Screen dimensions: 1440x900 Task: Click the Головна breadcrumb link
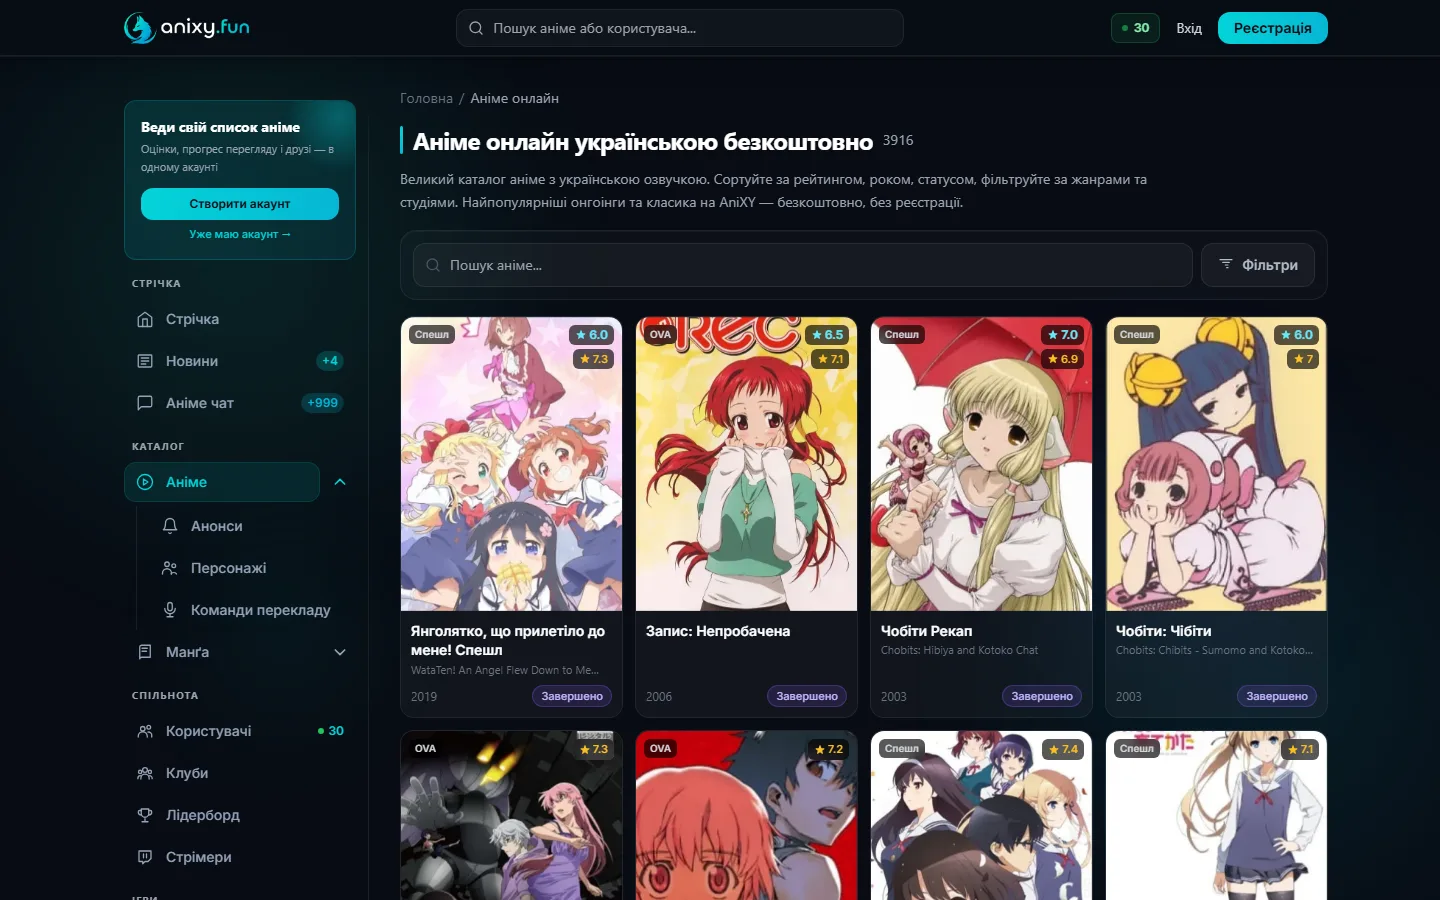[x=426, y=98]
